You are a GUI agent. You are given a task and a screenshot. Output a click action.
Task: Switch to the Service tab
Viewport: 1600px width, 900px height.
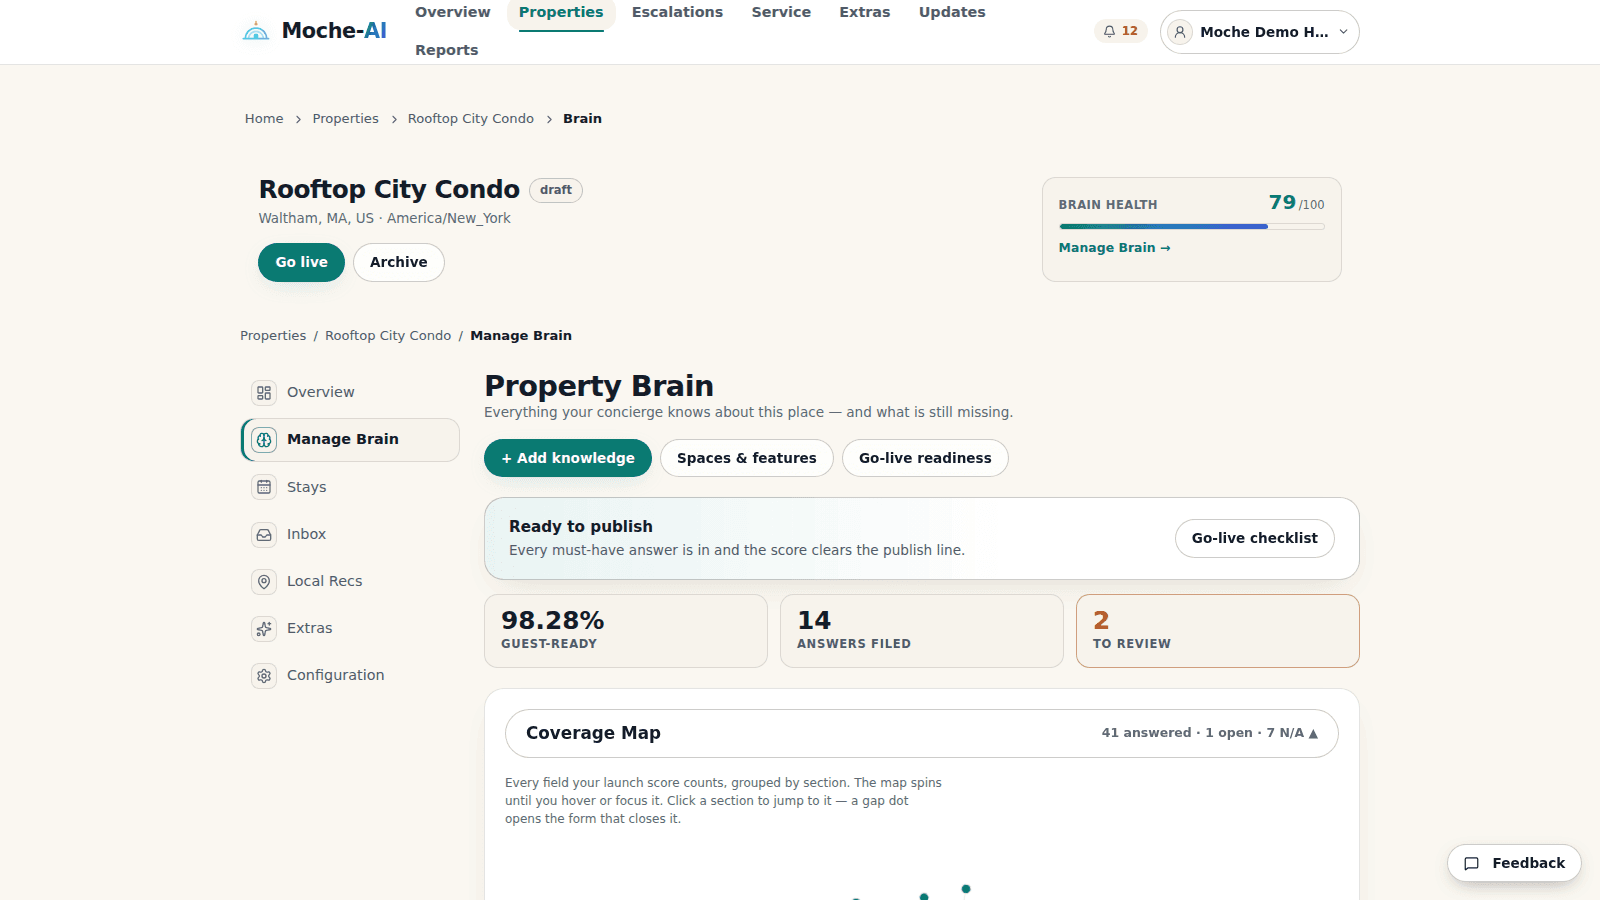[781, 13]
